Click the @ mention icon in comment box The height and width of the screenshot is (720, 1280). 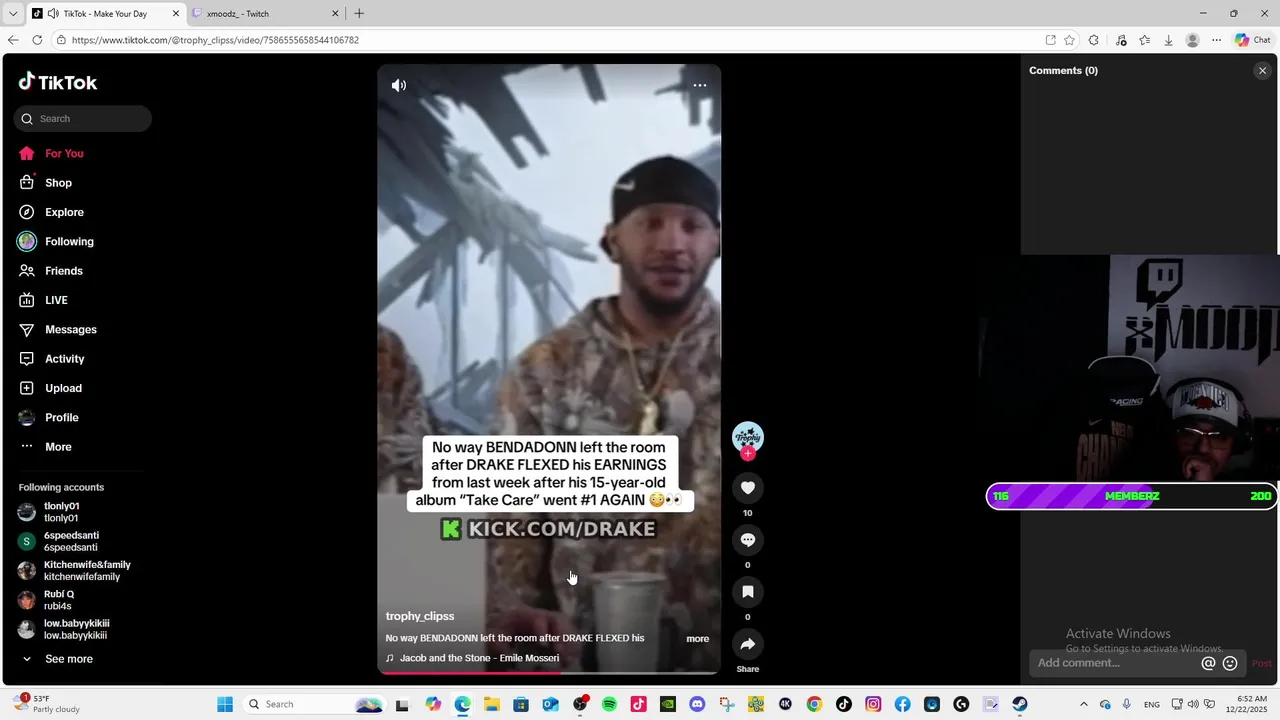[x=1208, y=663]
